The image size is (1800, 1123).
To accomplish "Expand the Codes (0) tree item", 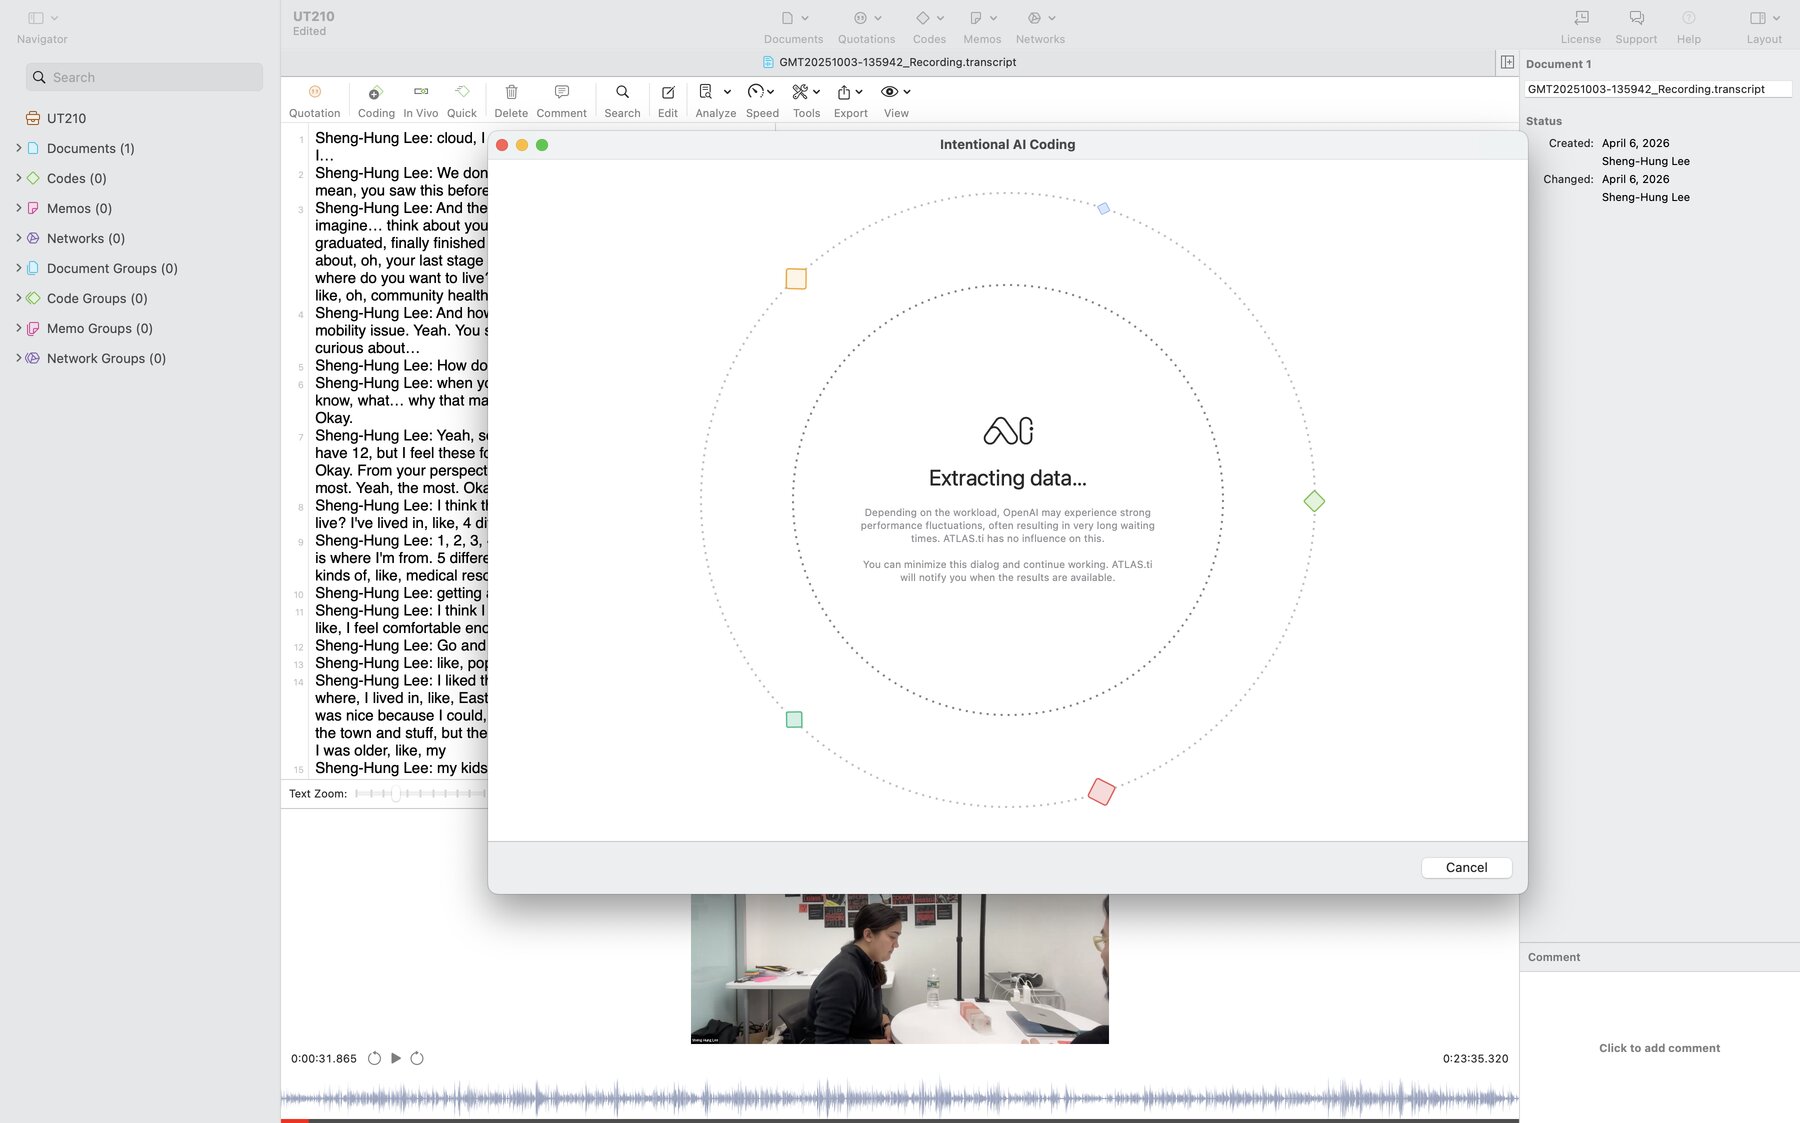I will (19, 178).
